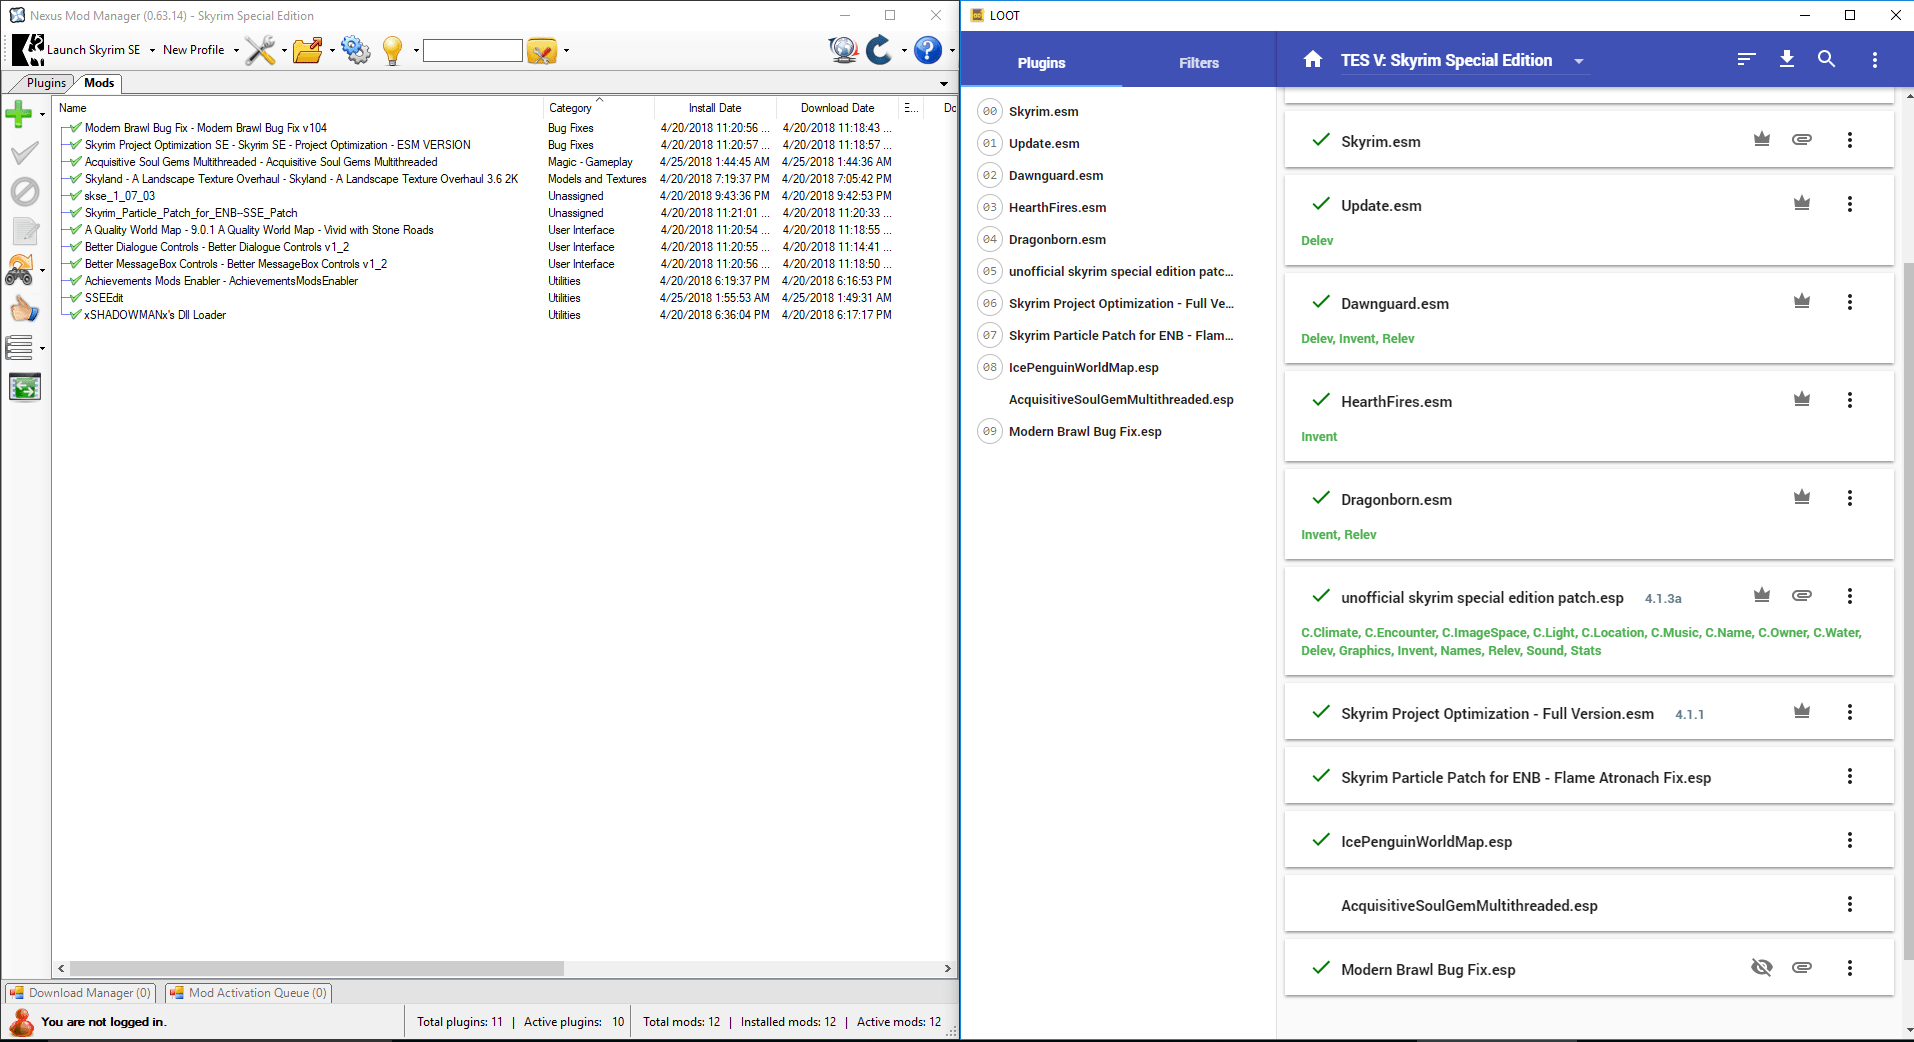This screenshot has width=1914, height=1042.
Task: Click the crown master-file icon on Skyrim.esm card
Action: [1762, 140]
